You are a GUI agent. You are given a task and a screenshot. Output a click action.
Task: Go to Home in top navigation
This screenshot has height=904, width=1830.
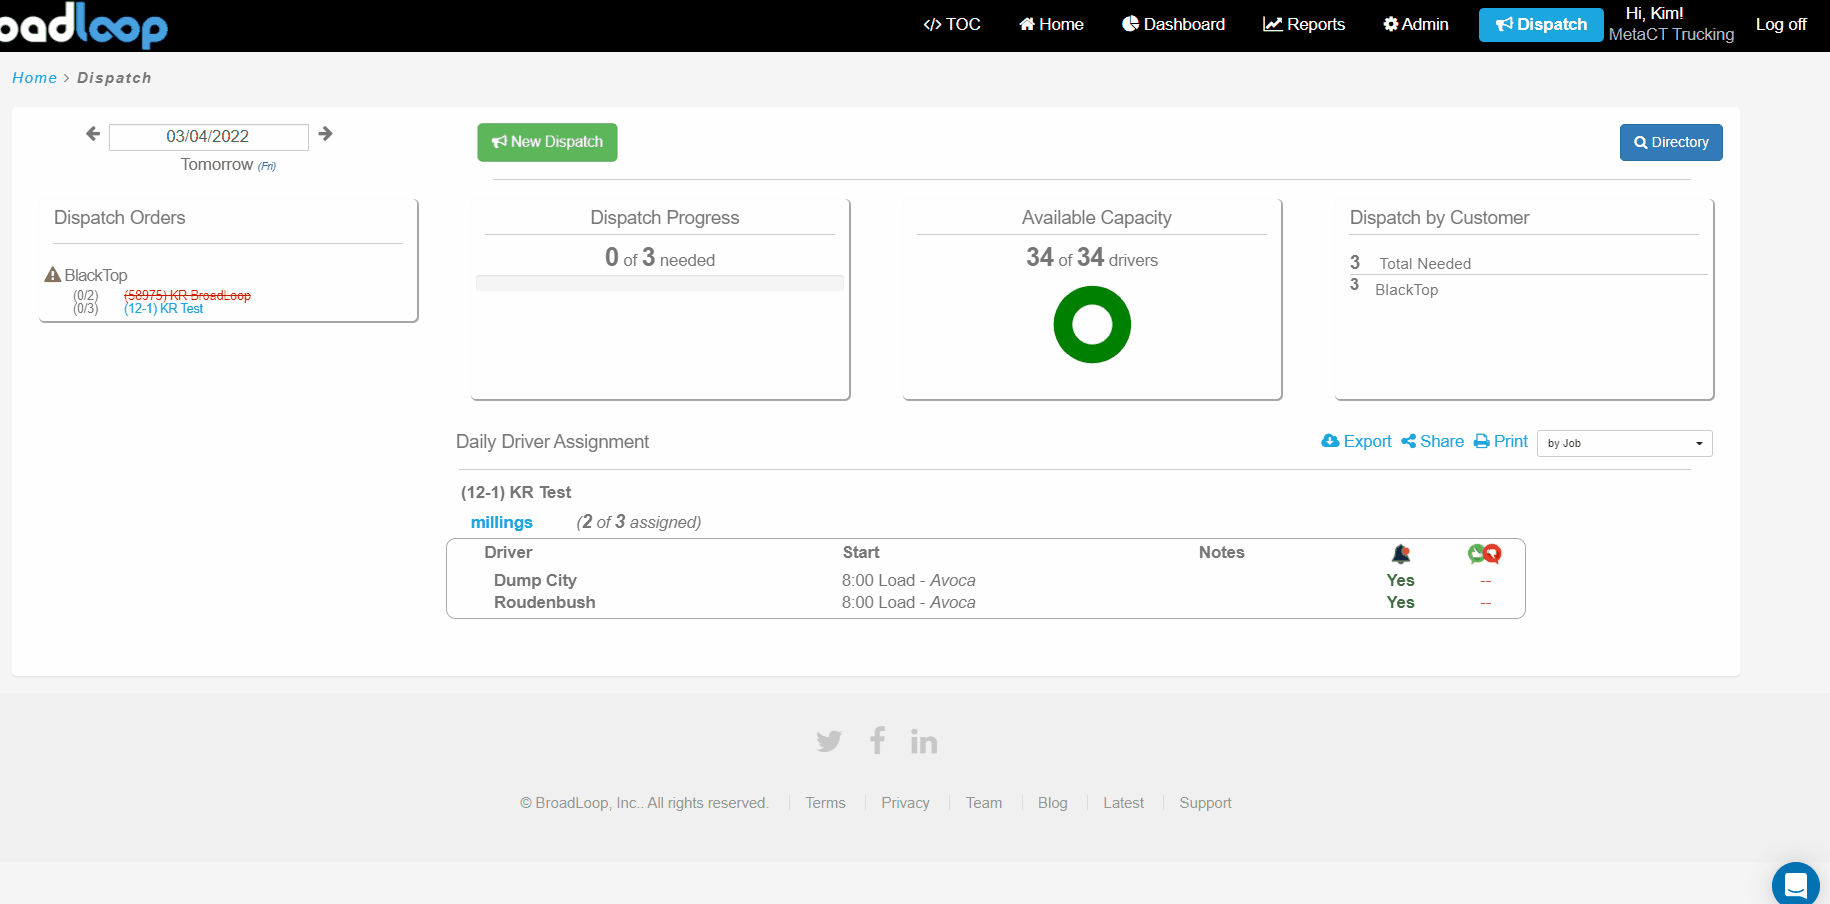(x=1051, y=24)
